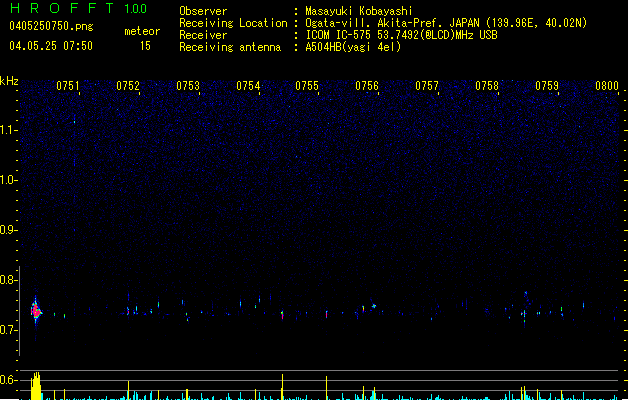Click the HROFFT 1.0.0 title text
Viewport: 629px width, 400px height.
tap(78, 8)
